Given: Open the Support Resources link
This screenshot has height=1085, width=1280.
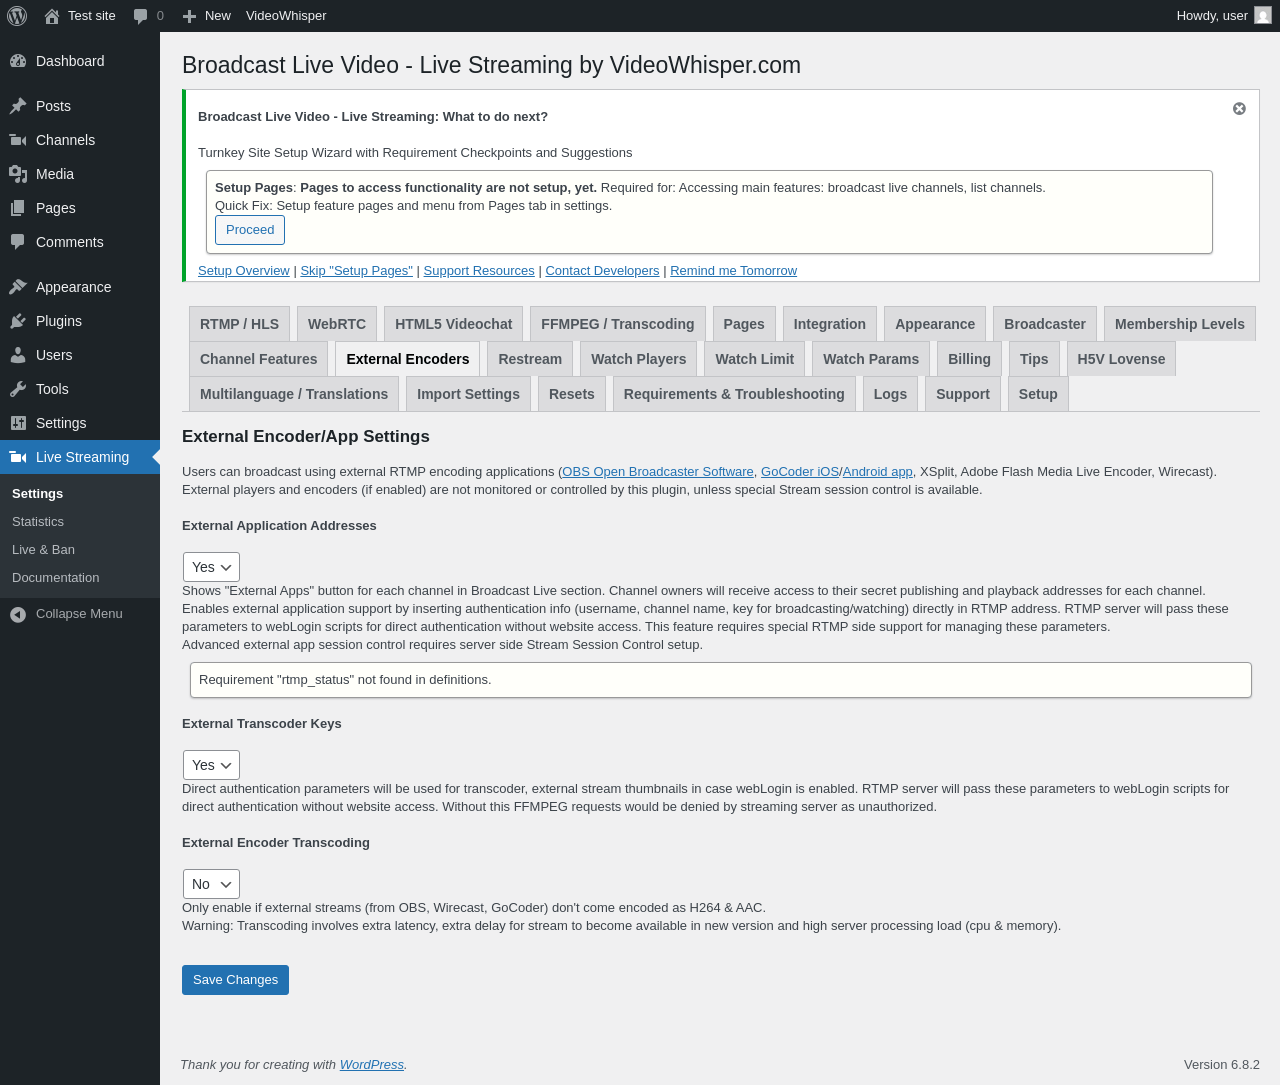Looking at the screenshot, I should point(479,271).
